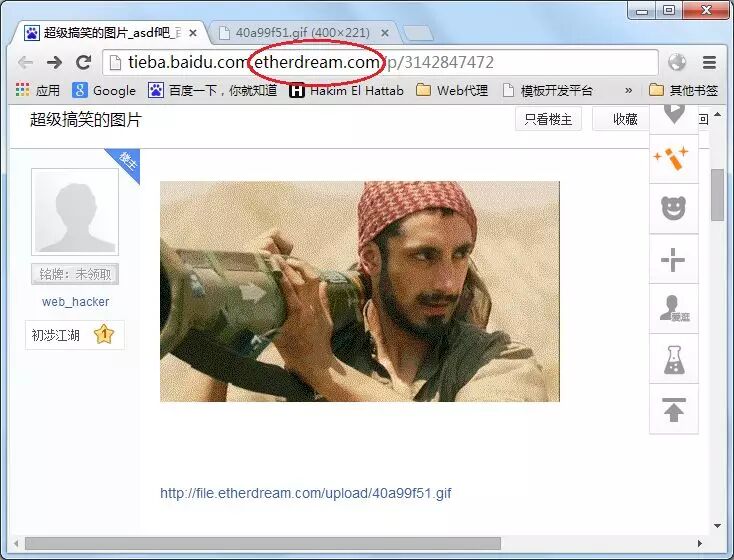Click the vertical scrollbar down arrow
734x560 pixels.
[x=717, y=525]
